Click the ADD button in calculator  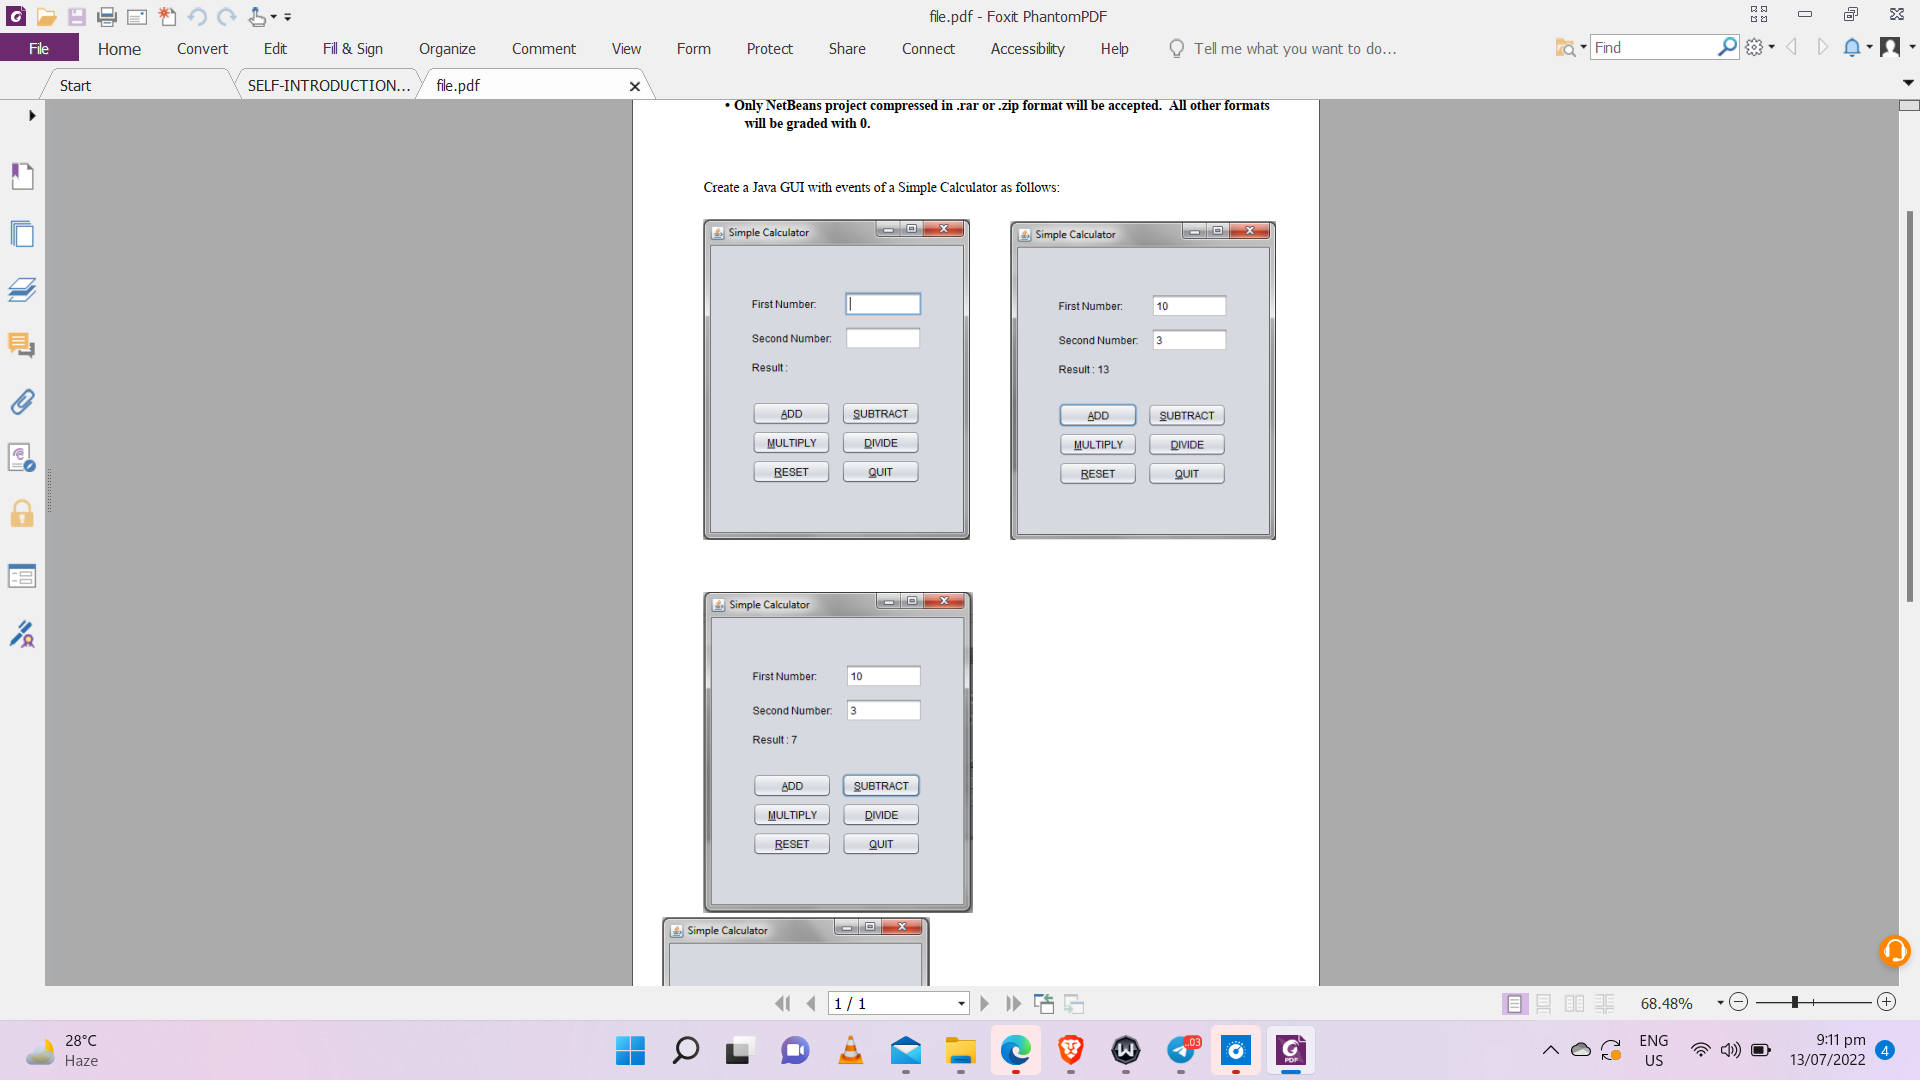[x=791, y=413]
